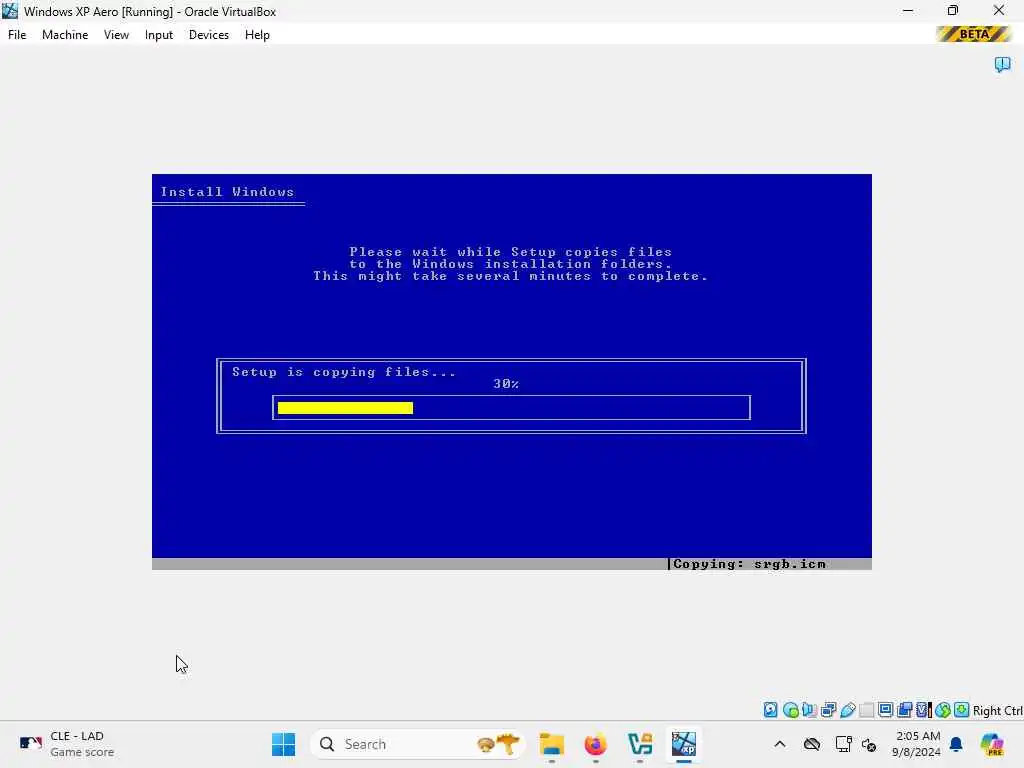Screen dimensions: 1024x768
Task: Click the Windows XP Aero VM taskbar icon
Action: pos(684,744)
